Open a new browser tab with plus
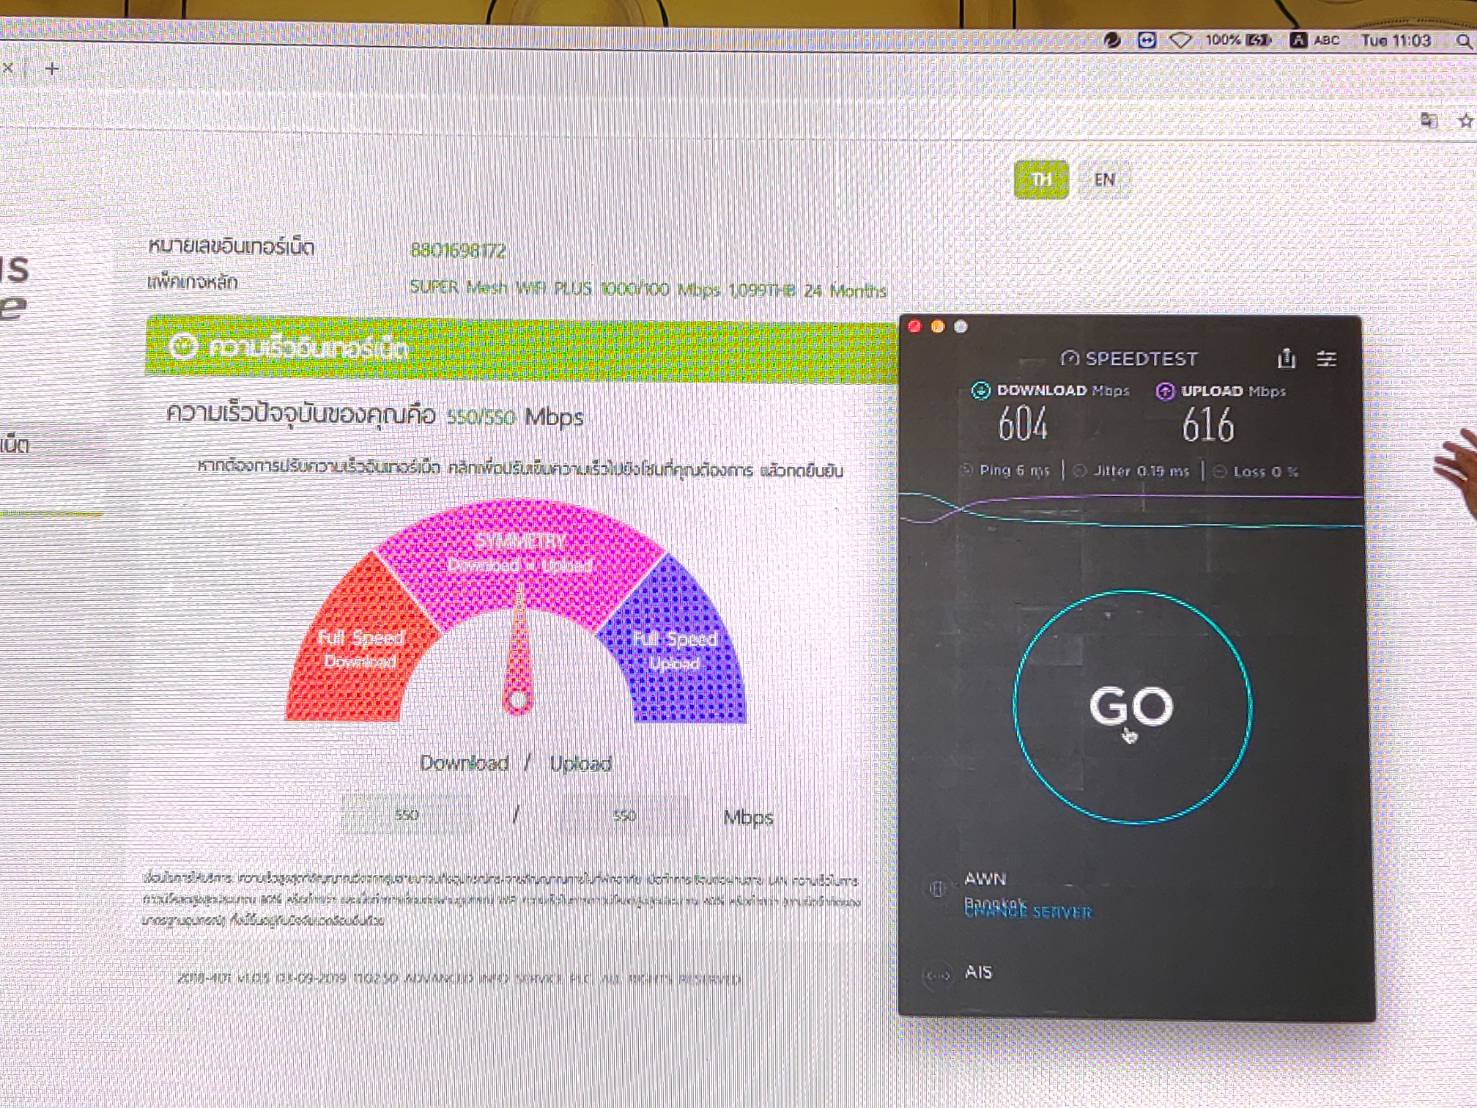Viewport: 1477px width, 1108px height. tap(52, 69)
